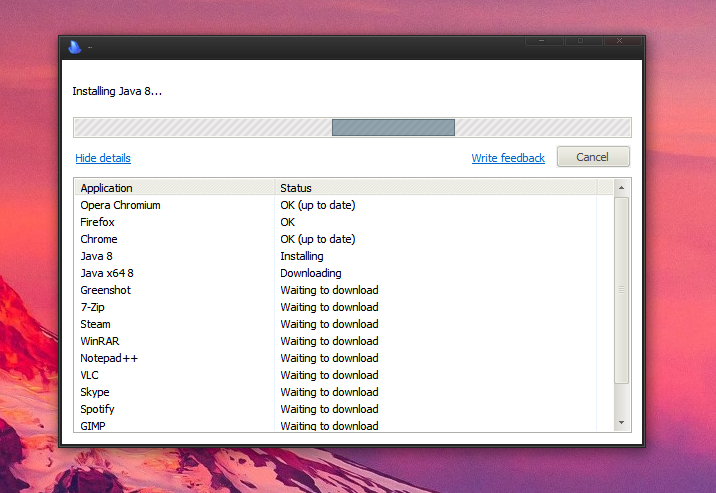Click the Installing status of Java 8
The height and width of the screenshot is (493, 716).
coord(302,256)
